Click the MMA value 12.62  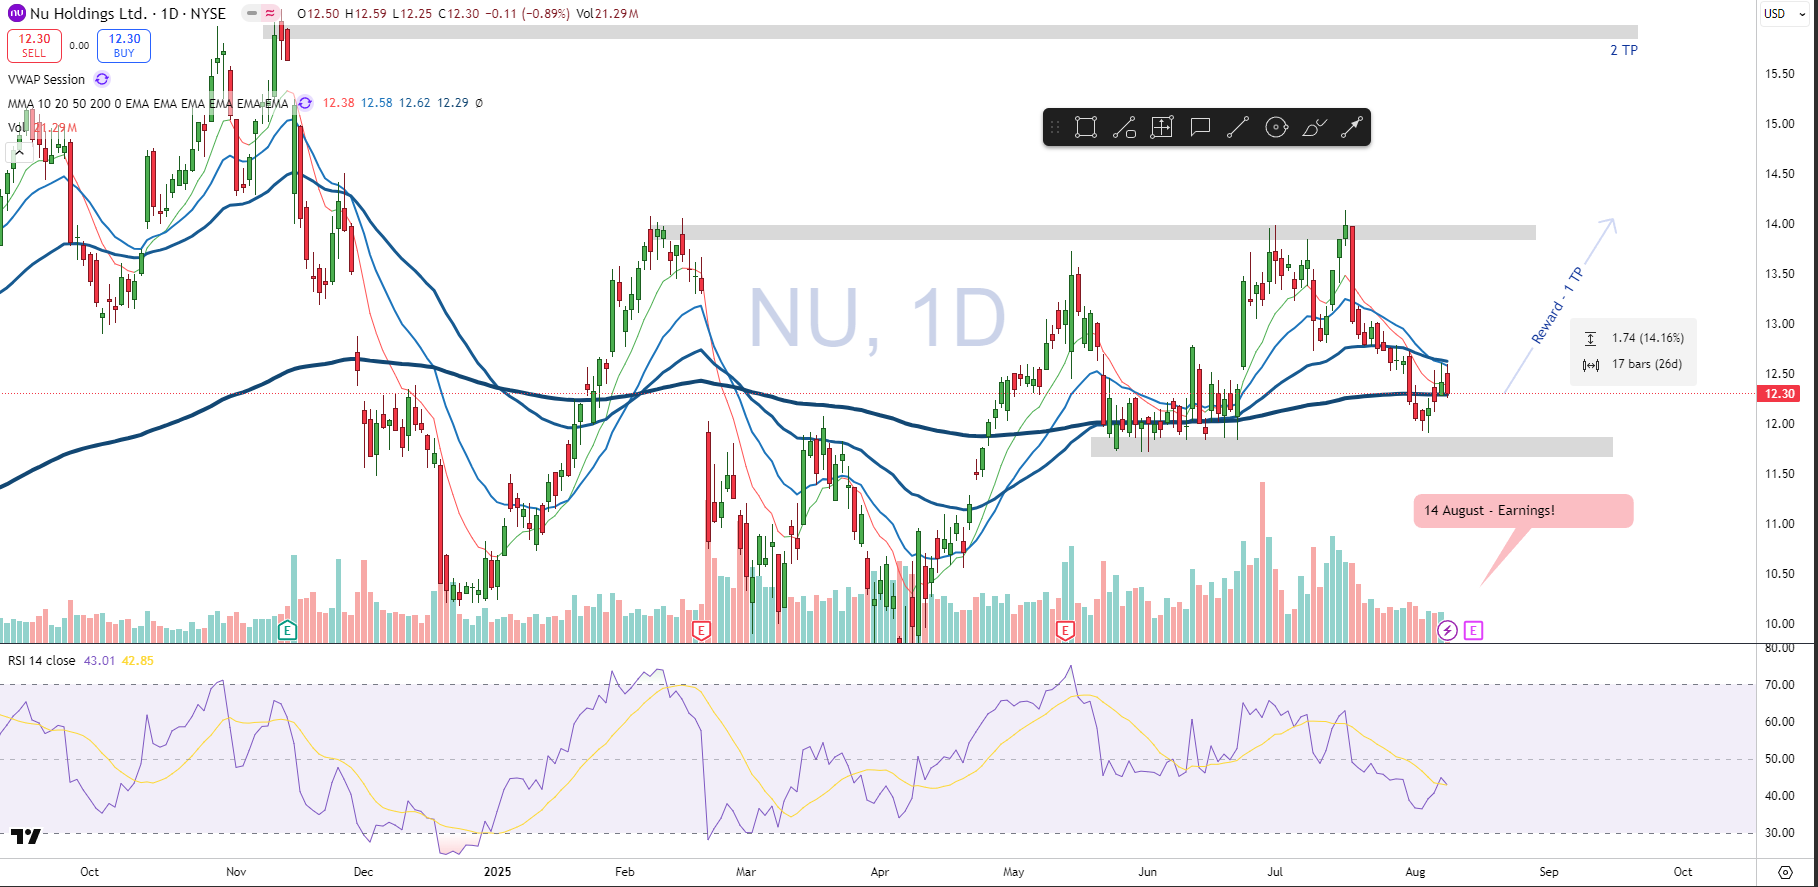(x=415, y=103)
